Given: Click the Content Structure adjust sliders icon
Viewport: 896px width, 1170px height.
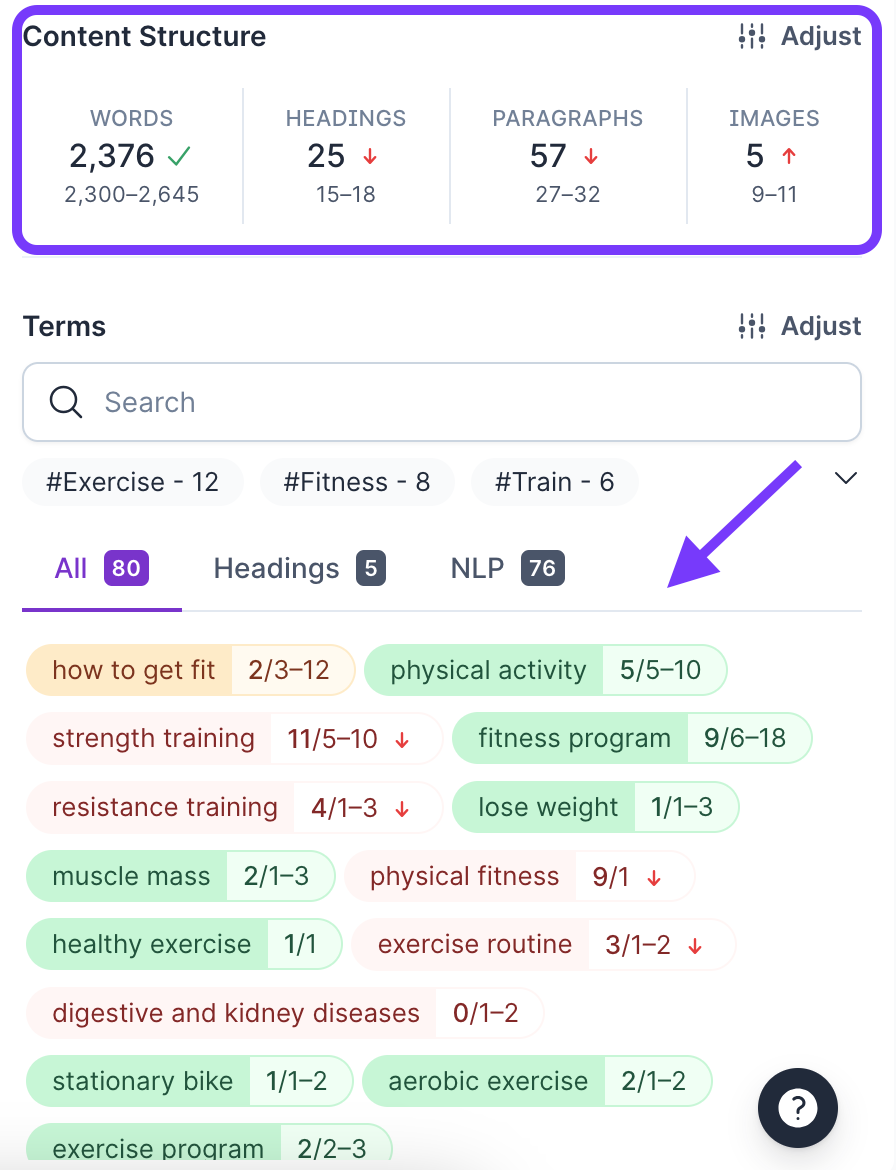Looking at the screenshot, I should point(752,37).
